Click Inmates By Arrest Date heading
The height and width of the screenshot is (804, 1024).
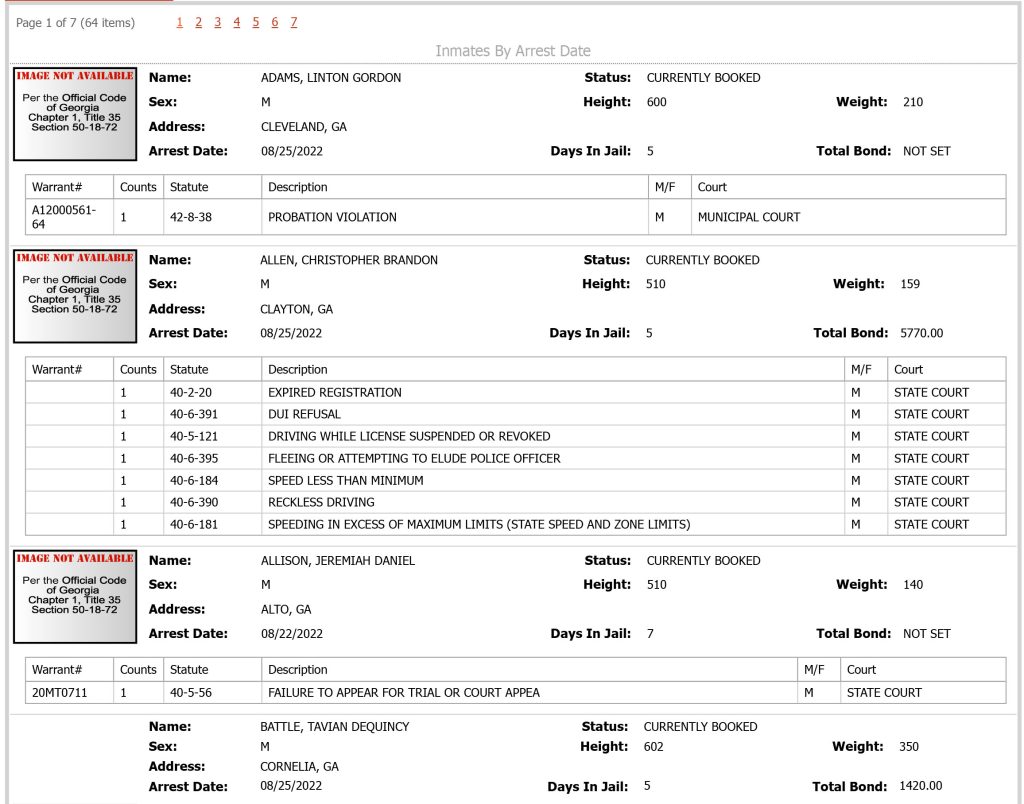[513, 51]
